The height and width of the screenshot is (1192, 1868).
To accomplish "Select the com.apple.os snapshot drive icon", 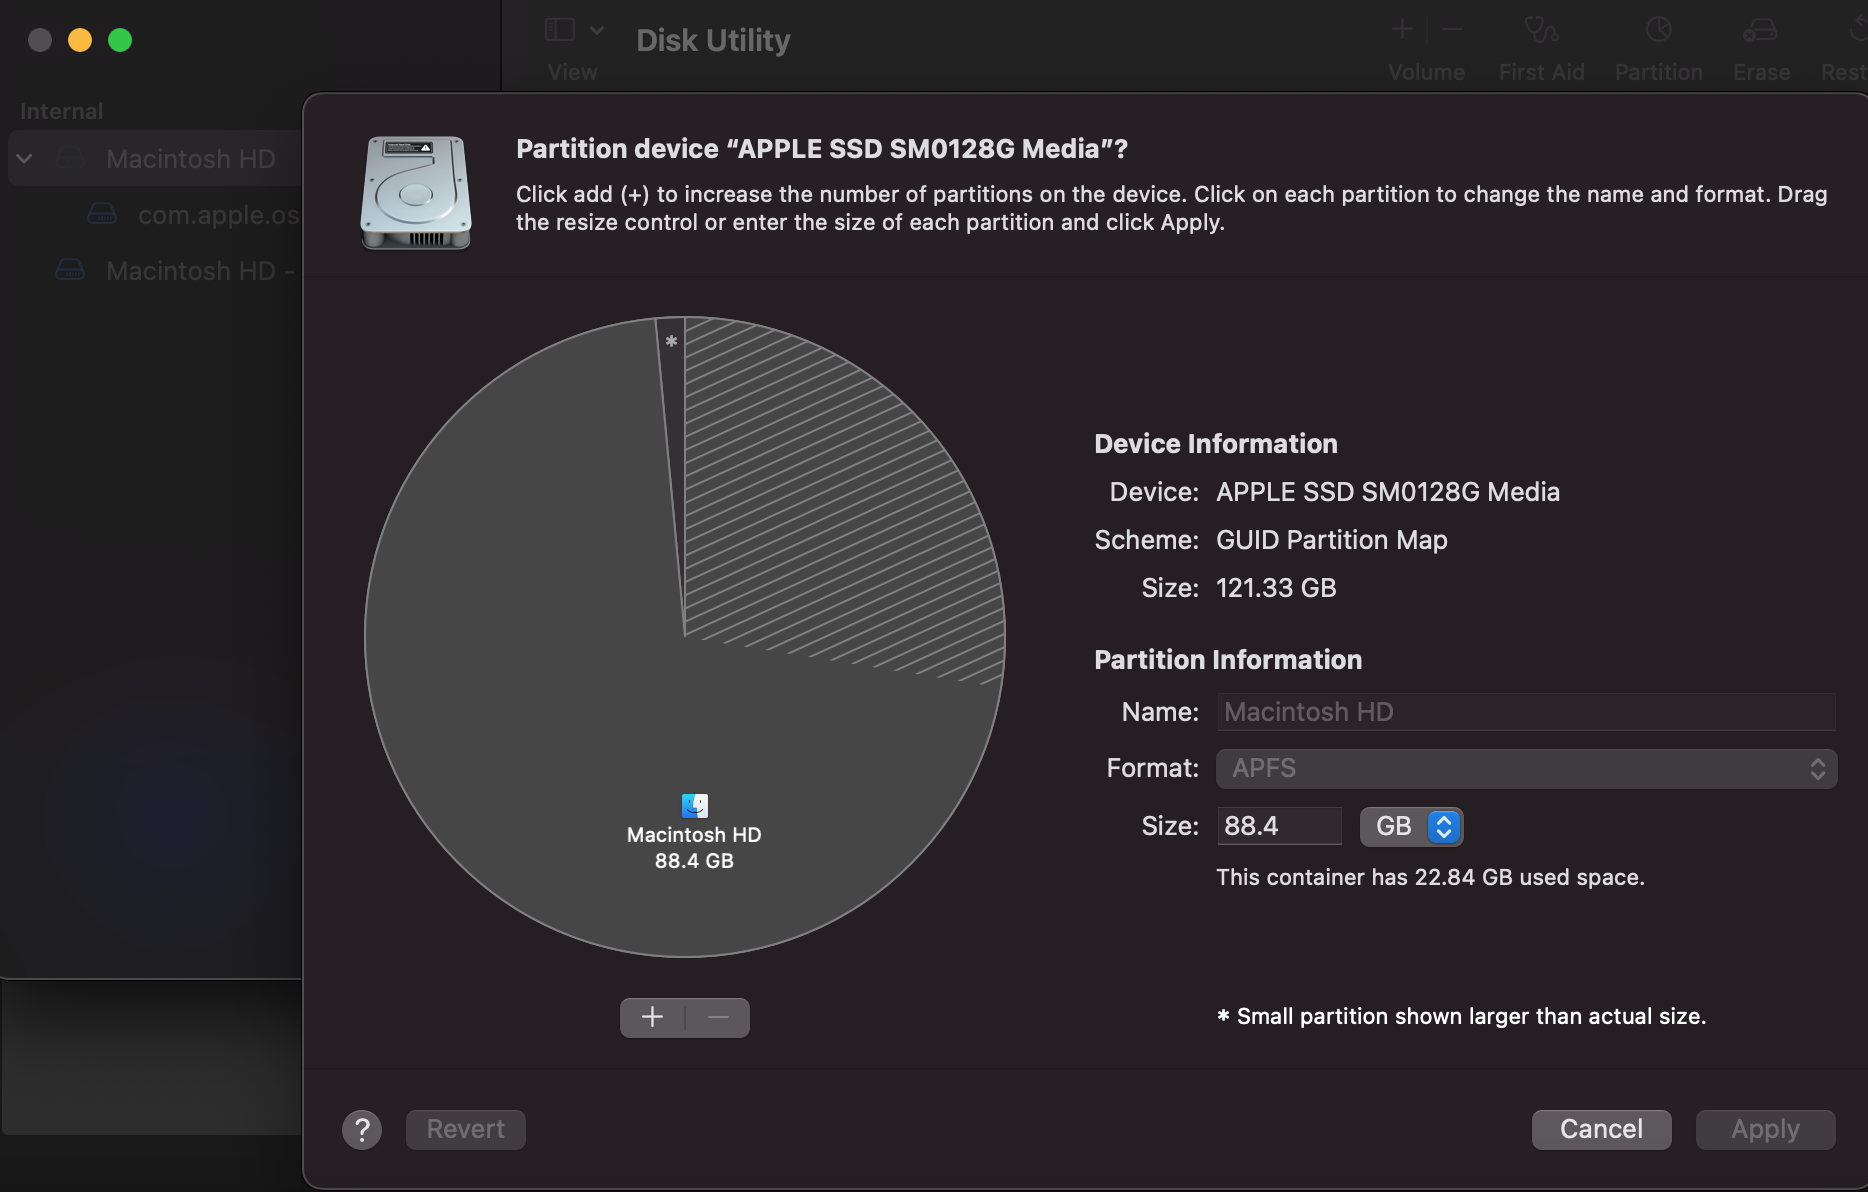I will 102,214.
